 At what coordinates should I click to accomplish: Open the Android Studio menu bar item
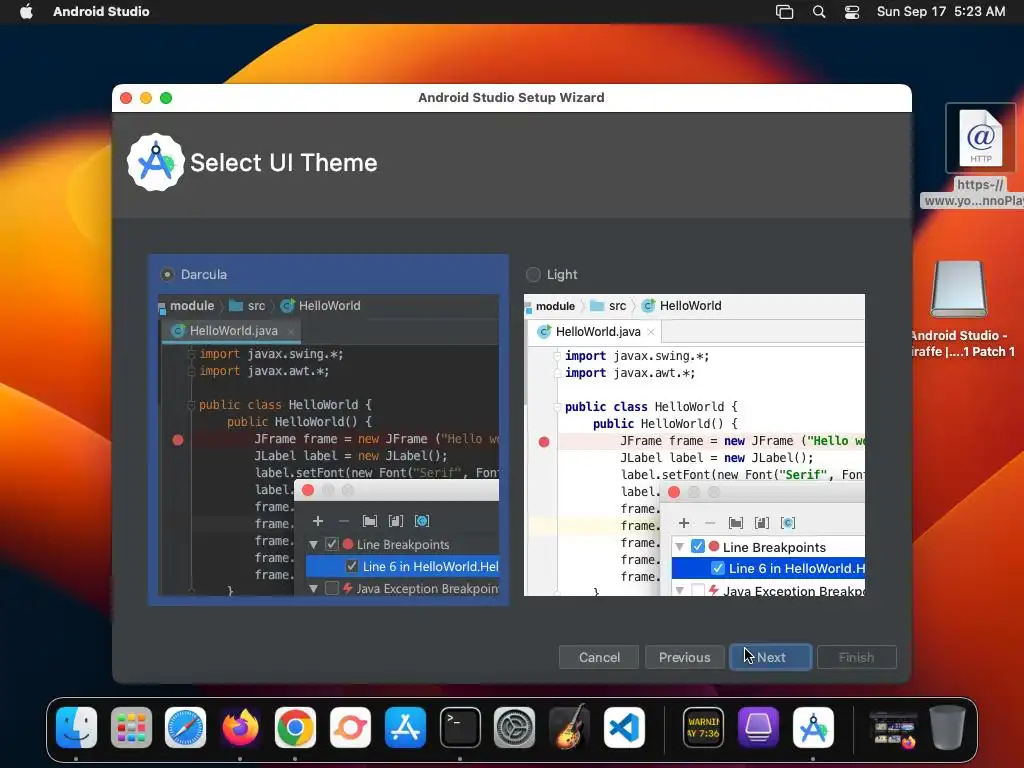tap(101, 12)
